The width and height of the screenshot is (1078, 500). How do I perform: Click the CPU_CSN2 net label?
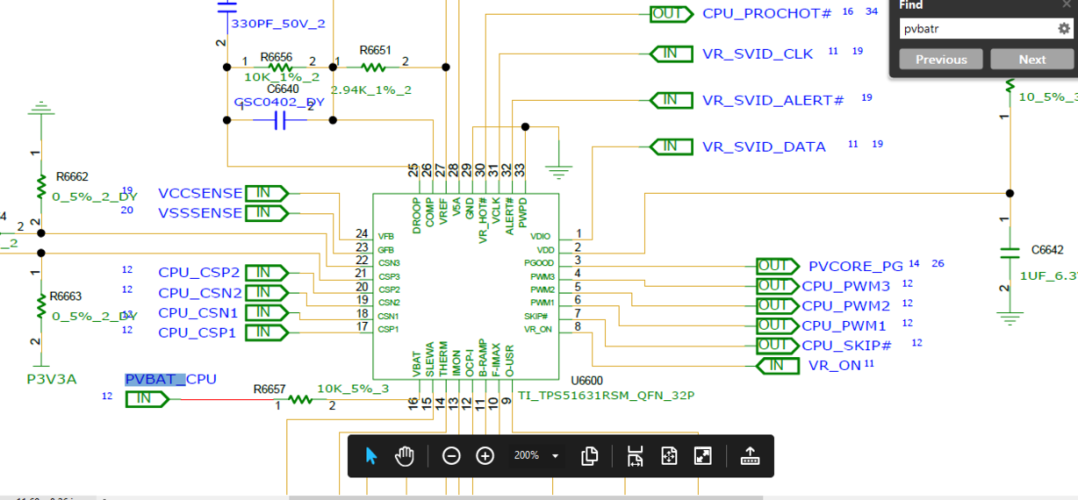point(200,294)
